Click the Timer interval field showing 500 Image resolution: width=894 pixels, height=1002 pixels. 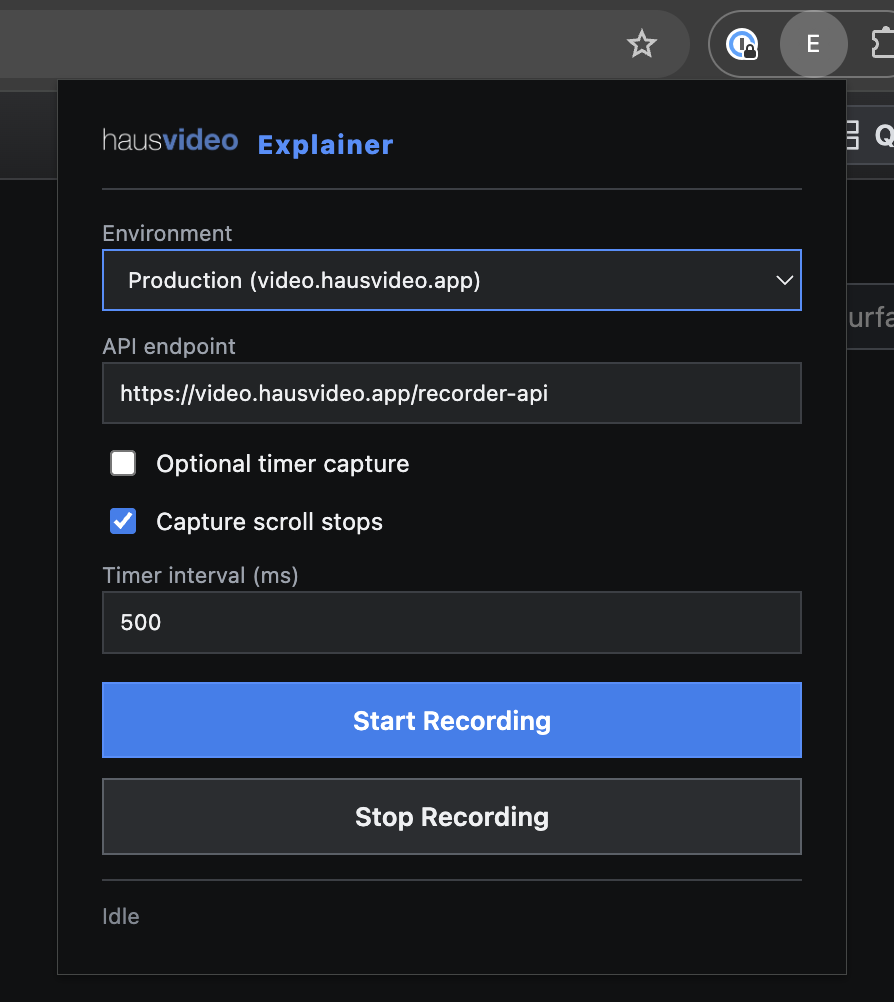[x=452, y=622]
